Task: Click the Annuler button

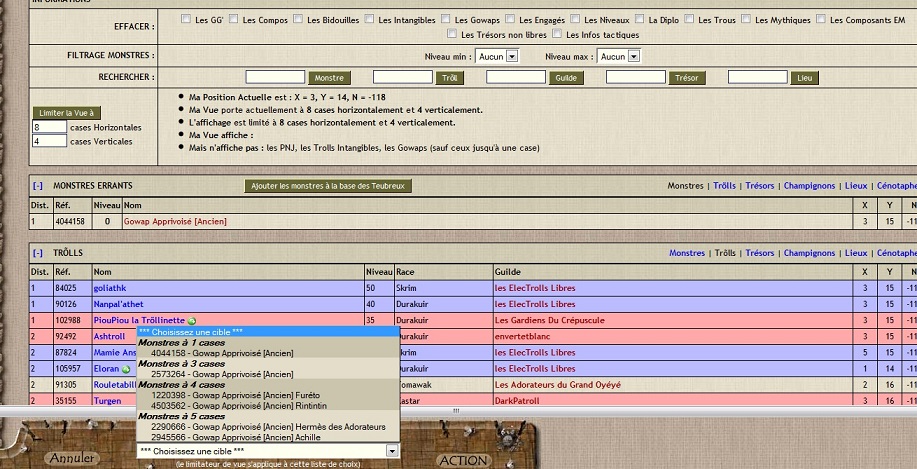Action: (70, 458)
